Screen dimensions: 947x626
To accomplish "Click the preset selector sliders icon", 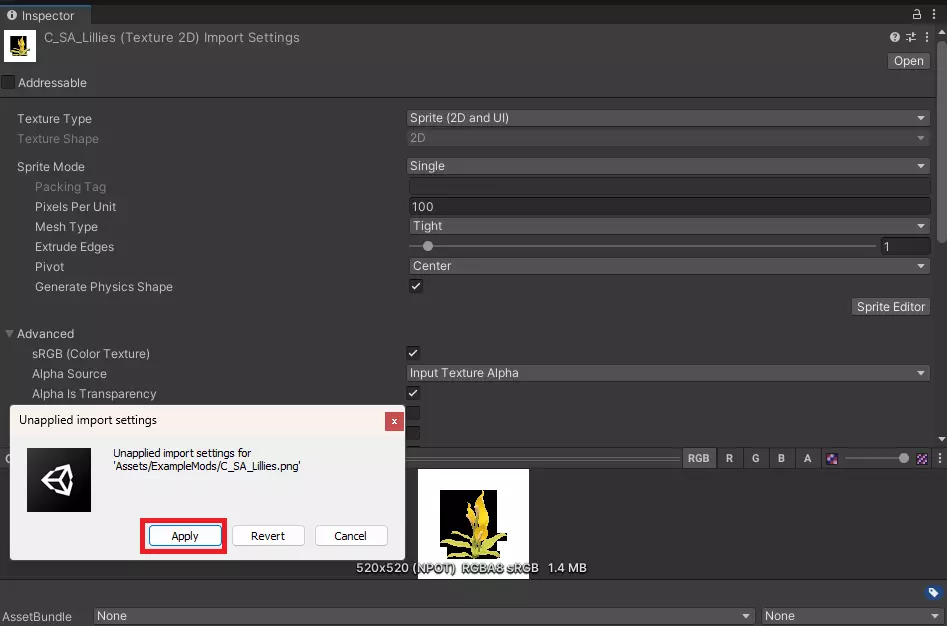I will (x=911, y=37).
